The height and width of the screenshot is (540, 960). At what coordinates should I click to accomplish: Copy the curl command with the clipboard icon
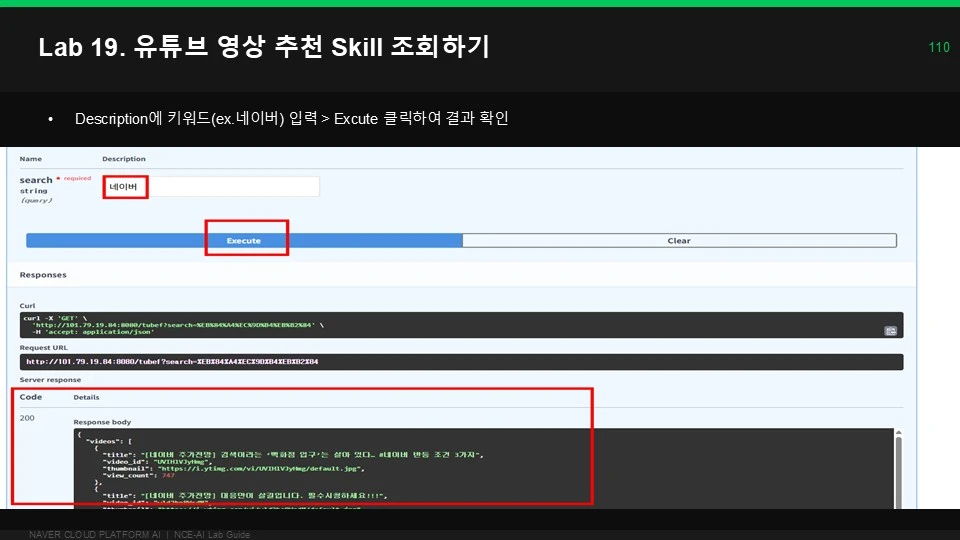click(891, 331)
